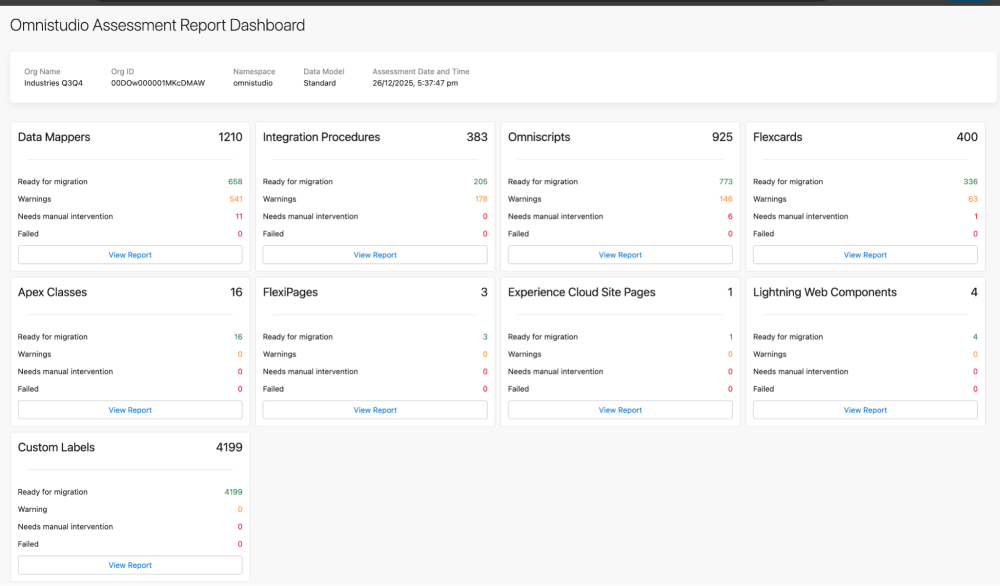The width and height of the screenshot is (1000, 586).
Task: Click Apex Classes ready for migration count 16
Action: [x=238, y=337]
